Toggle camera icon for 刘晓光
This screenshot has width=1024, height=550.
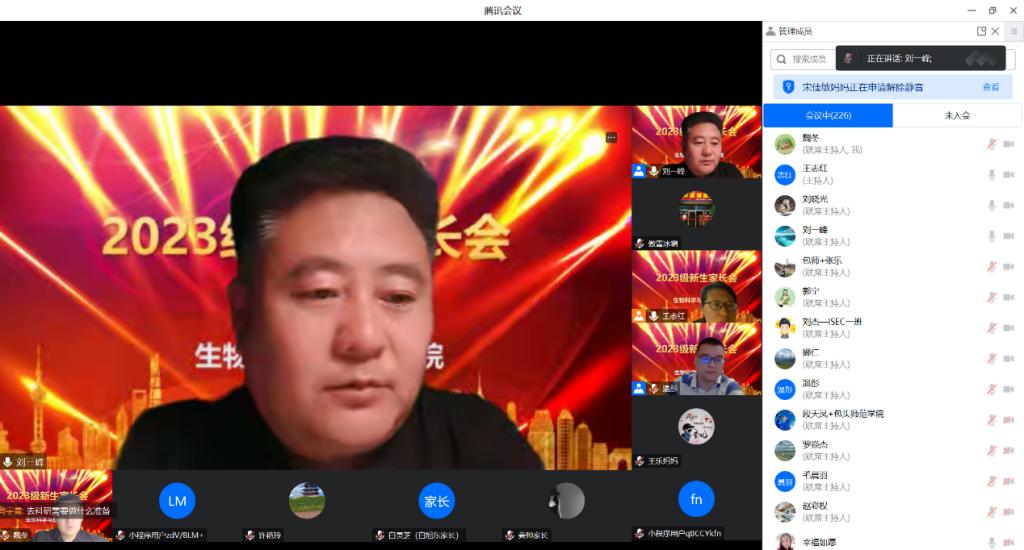1008,205
